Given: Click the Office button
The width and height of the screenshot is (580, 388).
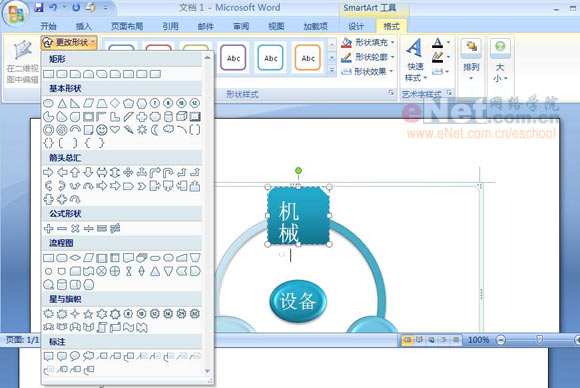Looking at the screenshot, I should point(16,14).
